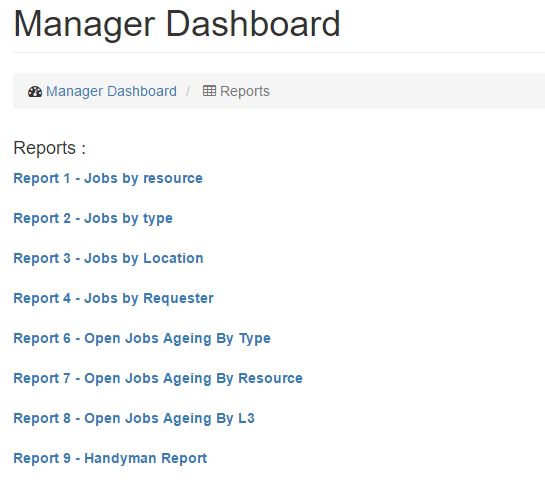The image size is (545, 483).
Task: Click empty gray area of breadcrumb bar
Action: 407,91
